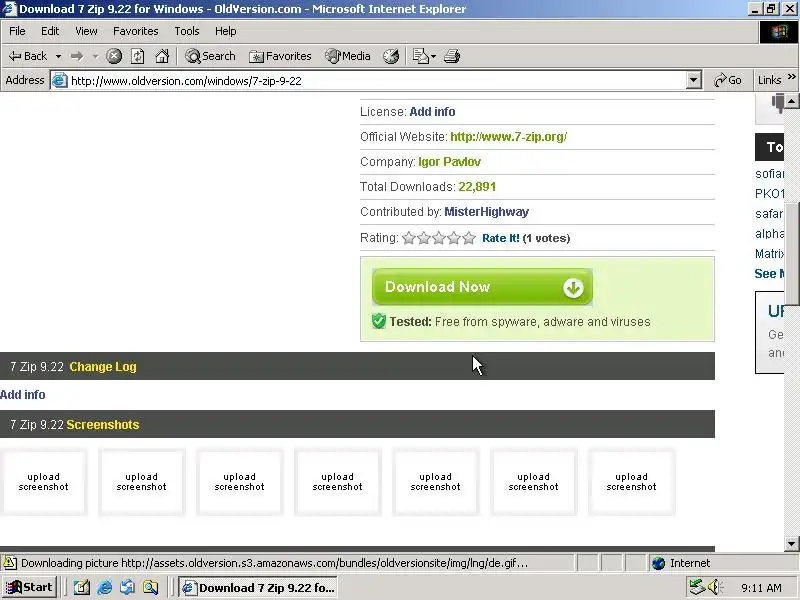Click the status bar warning icon

(x=9, y=563)
